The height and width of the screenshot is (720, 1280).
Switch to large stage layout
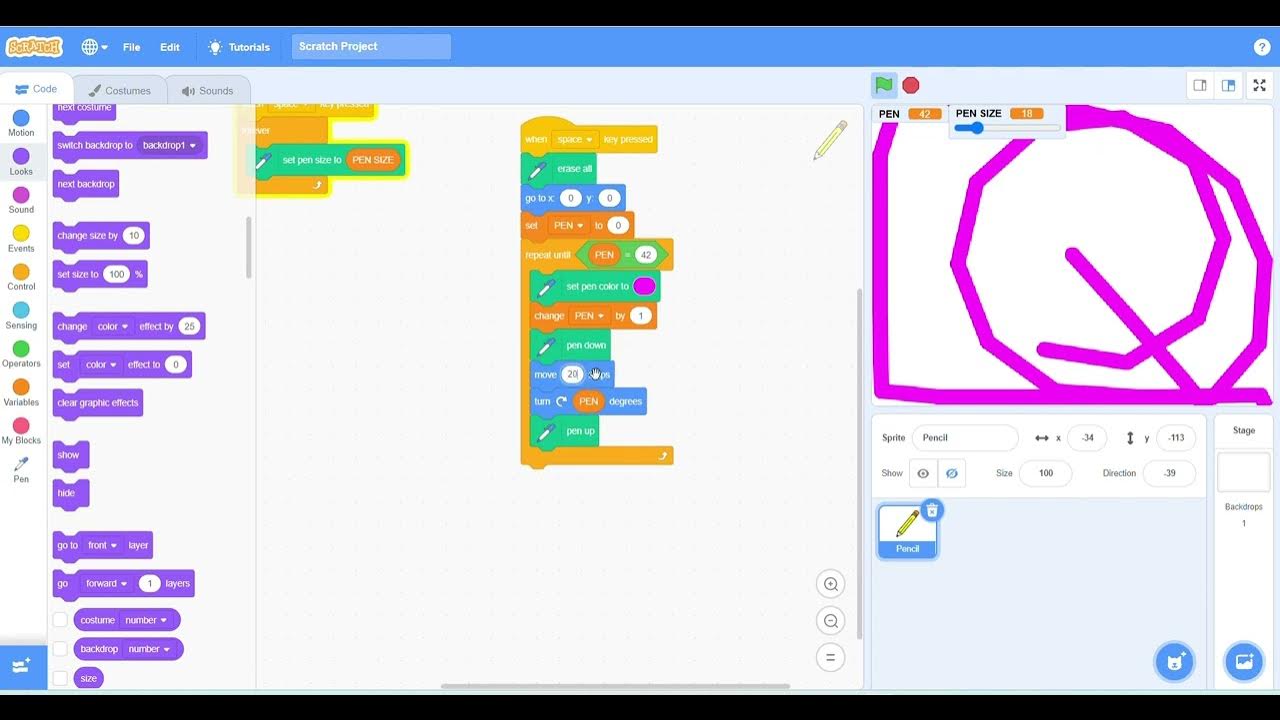tap(1228, 85)
